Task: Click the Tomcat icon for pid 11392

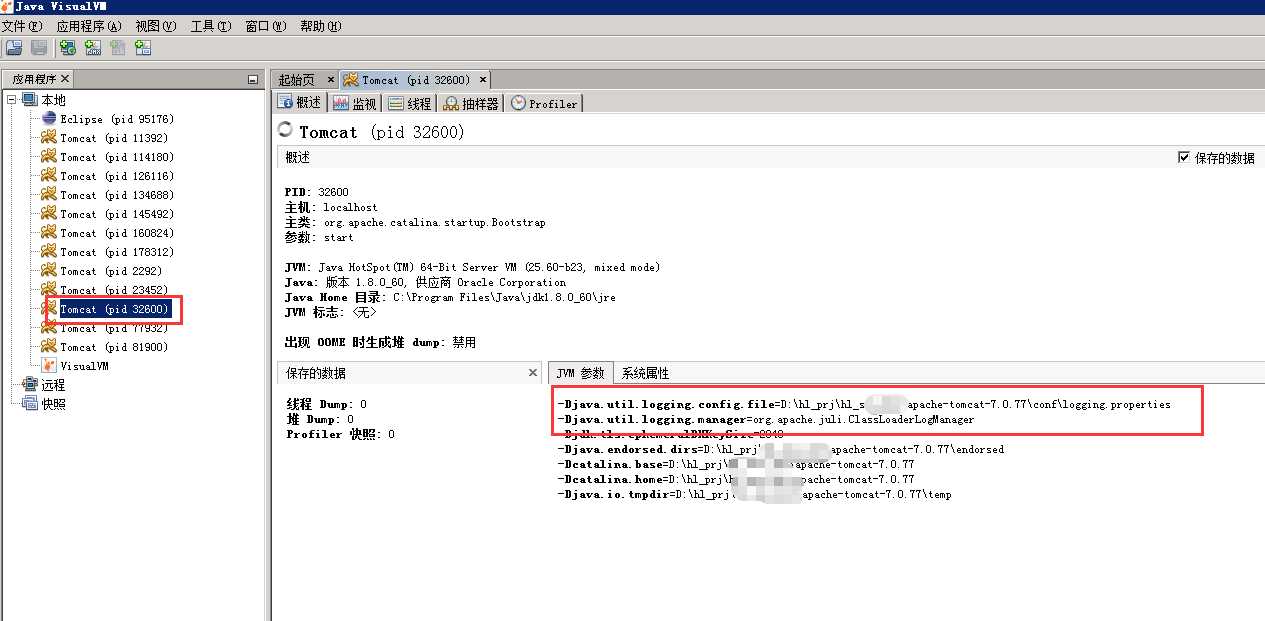Action: [49, 137]
